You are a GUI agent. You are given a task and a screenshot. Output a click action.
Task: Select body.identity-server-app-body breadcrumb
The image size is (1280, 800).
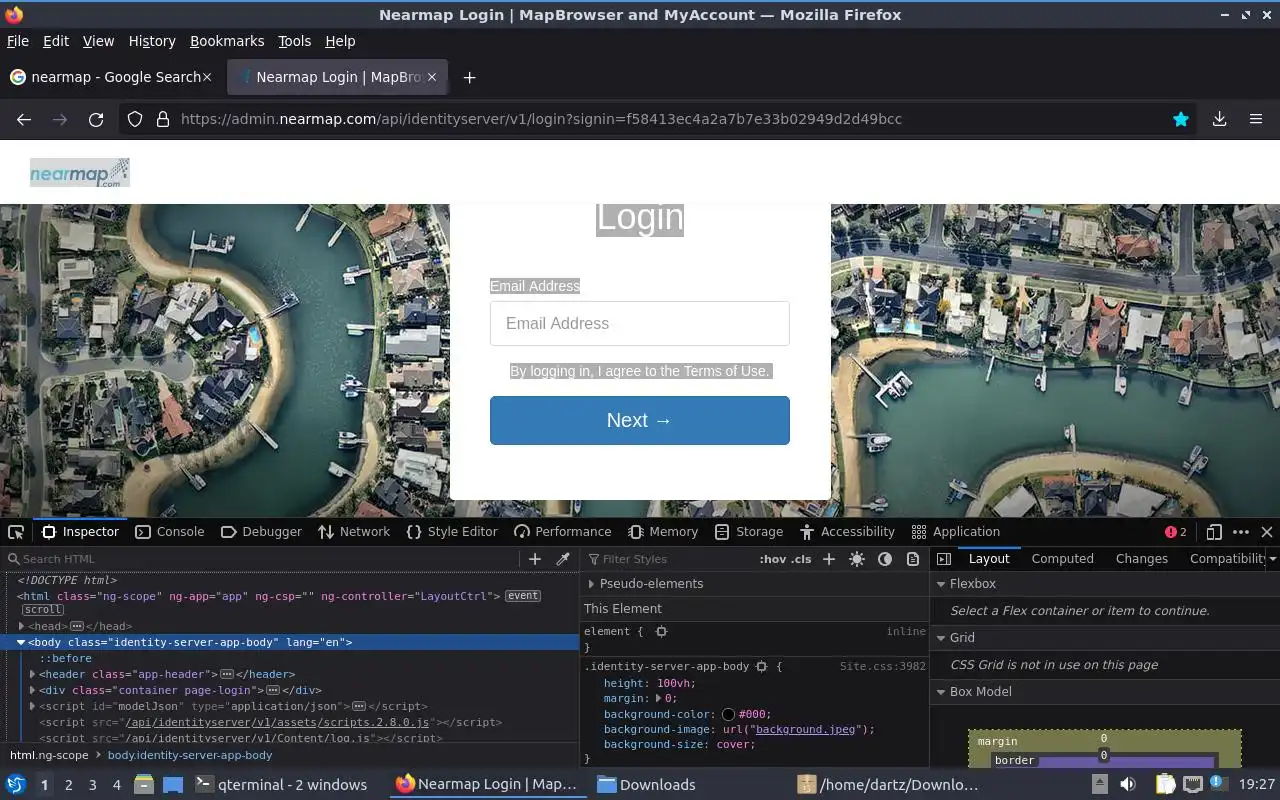pos(190,755)
